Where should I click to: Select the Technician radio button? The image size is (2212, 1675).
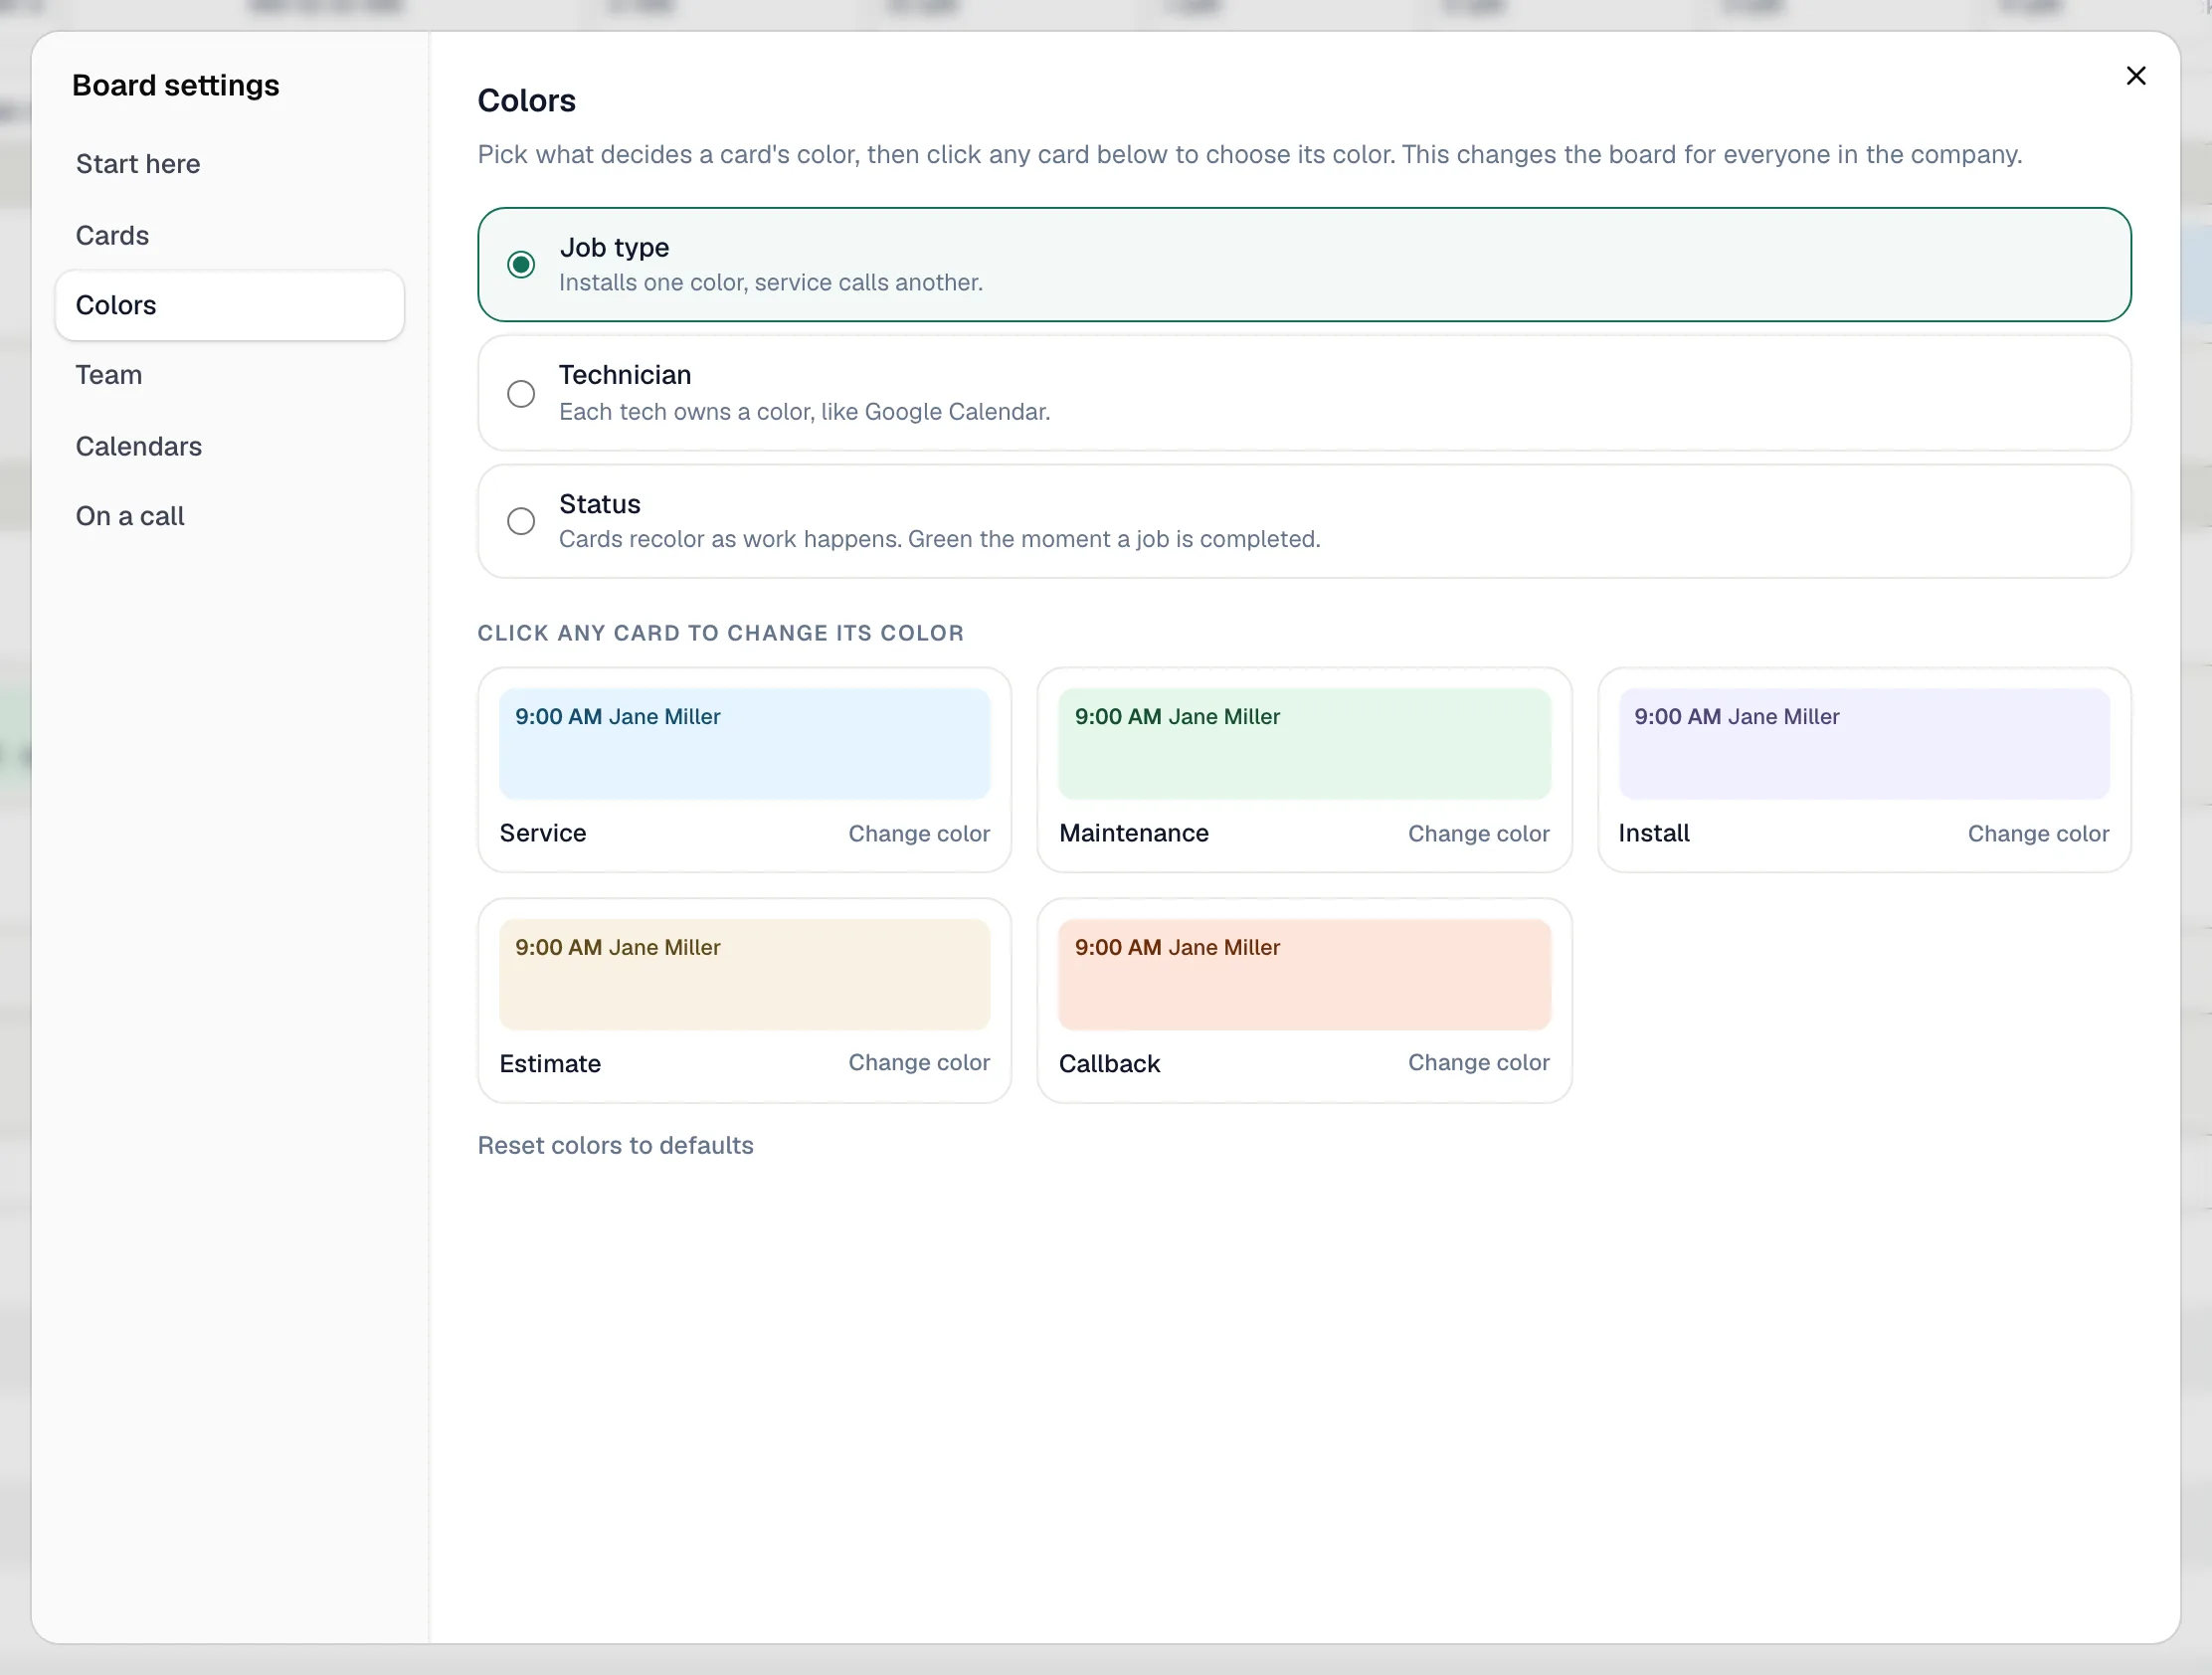pyautogui.click(x=521, y=394)
